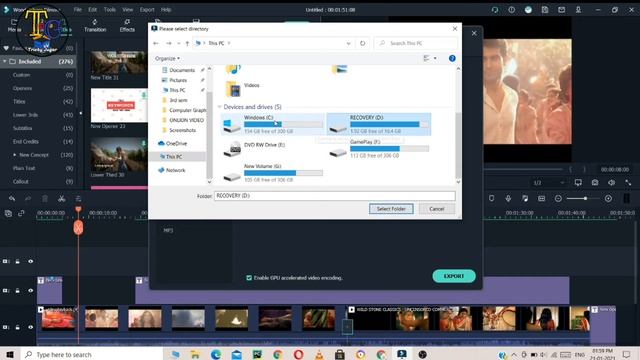Click the Windows Start button
640x360 pixels.
tap(10, 354)
